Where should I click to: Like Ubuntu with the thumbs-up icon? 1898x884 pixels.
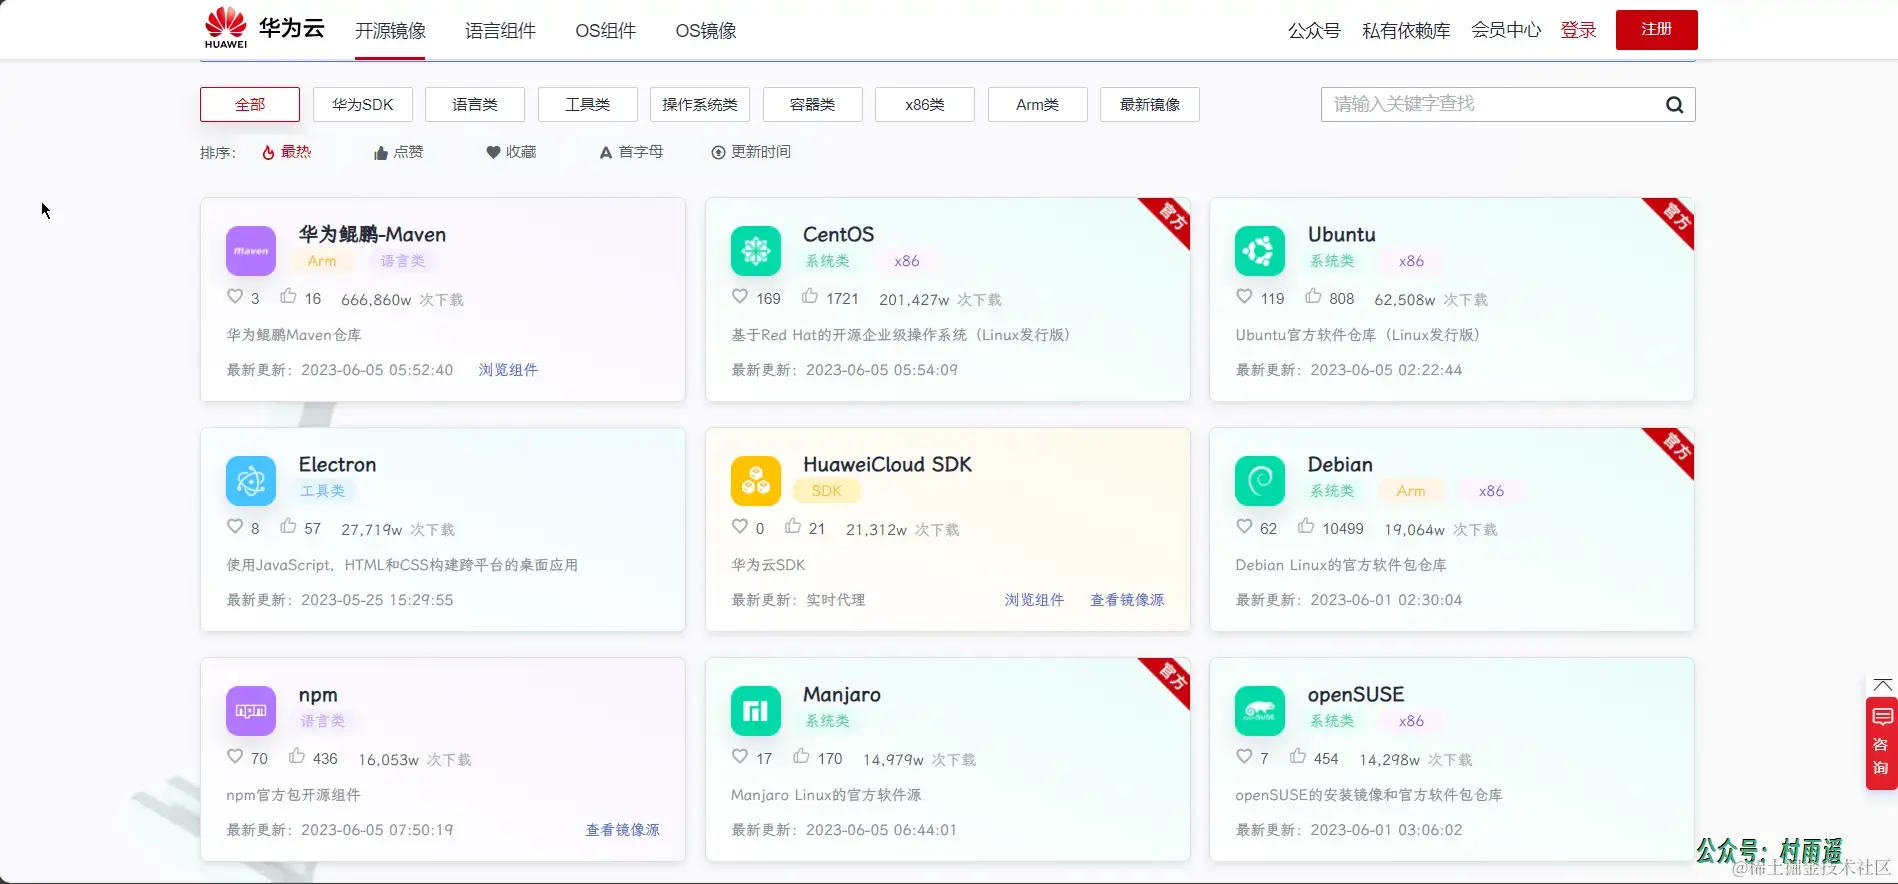(1313, 297)
